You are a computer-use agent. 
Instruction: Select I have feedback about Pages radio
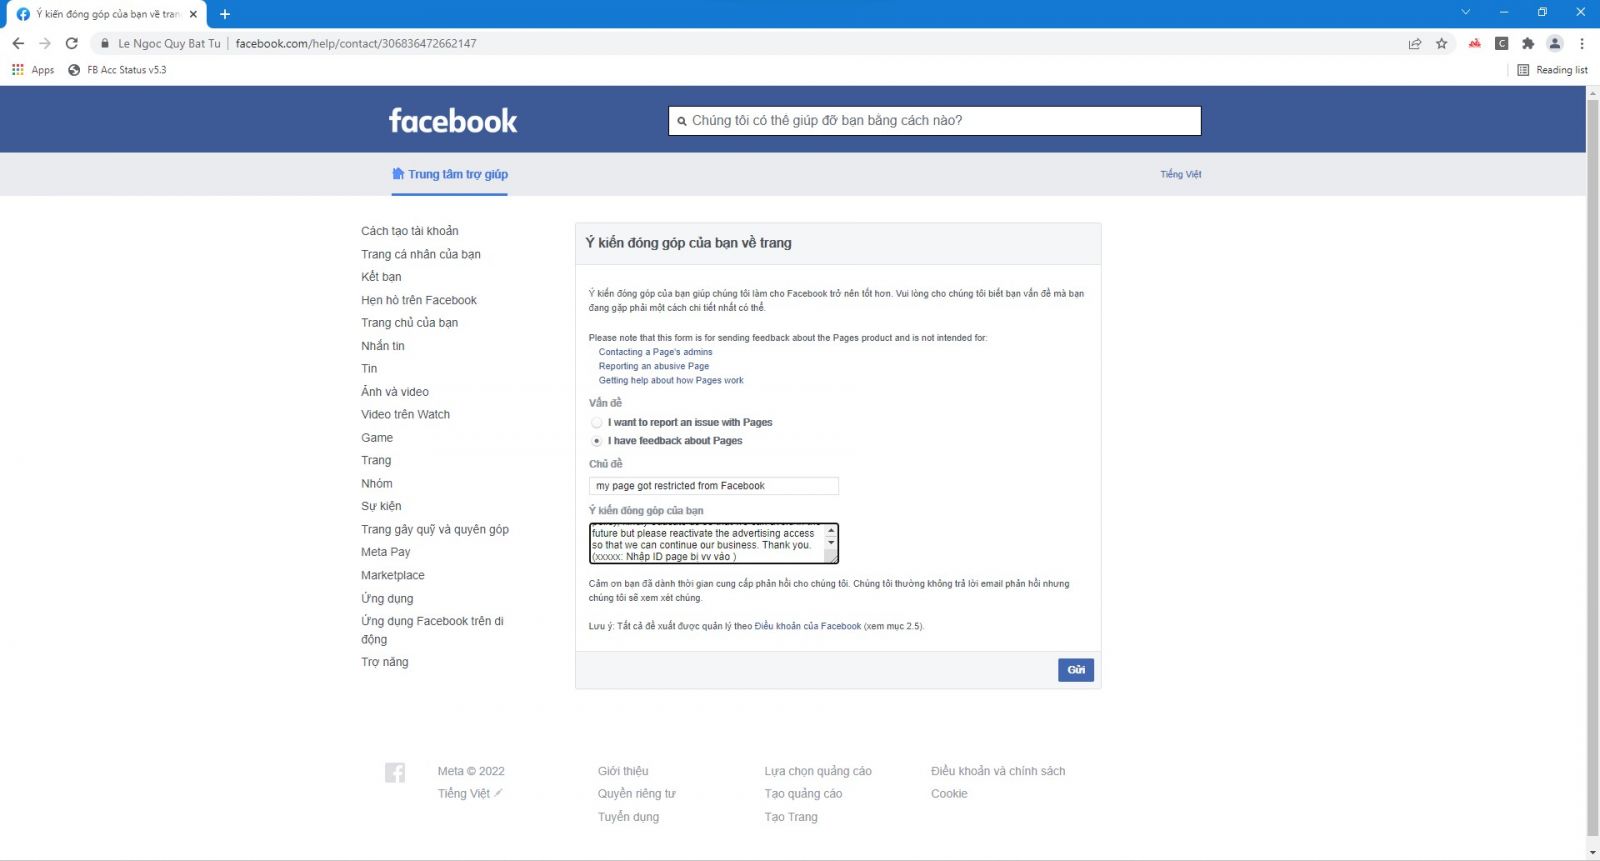pyautogui.click(x=597, y=441)
